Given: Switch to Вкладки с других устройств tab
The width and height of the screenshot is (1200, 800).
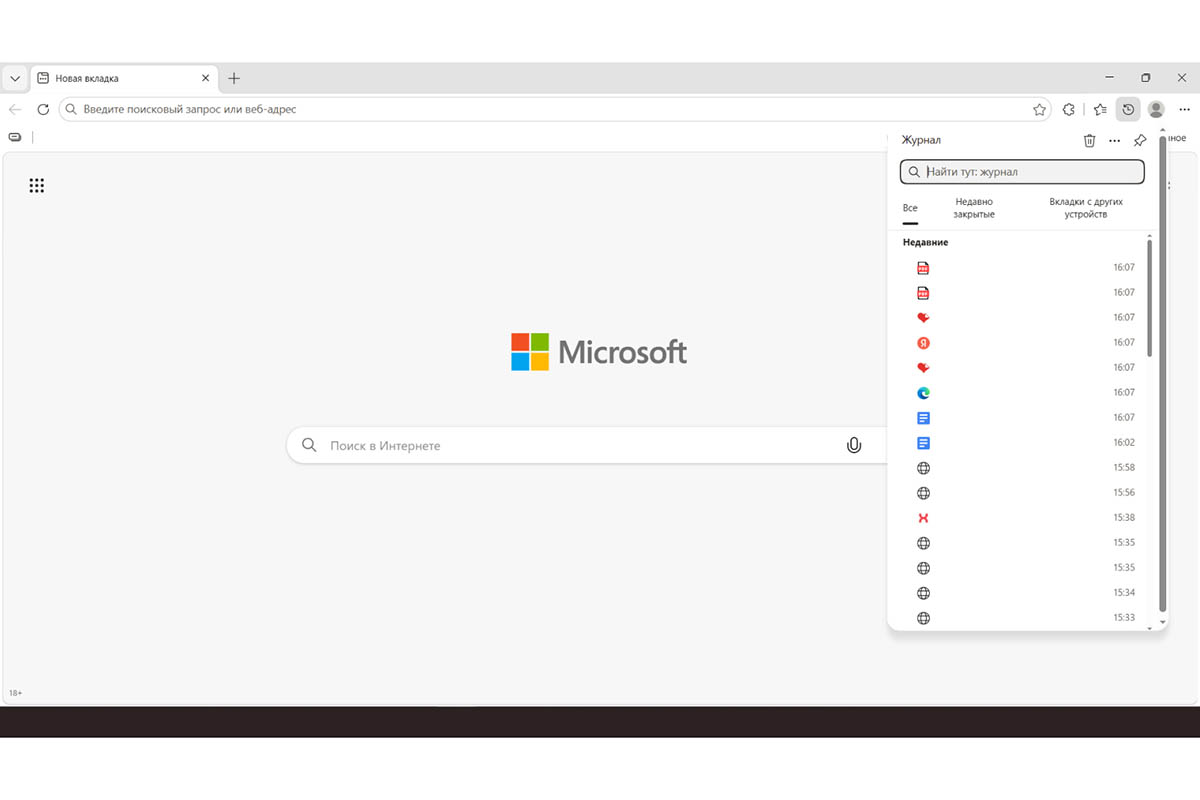Looking at the screenshot, I should 1086,208.
